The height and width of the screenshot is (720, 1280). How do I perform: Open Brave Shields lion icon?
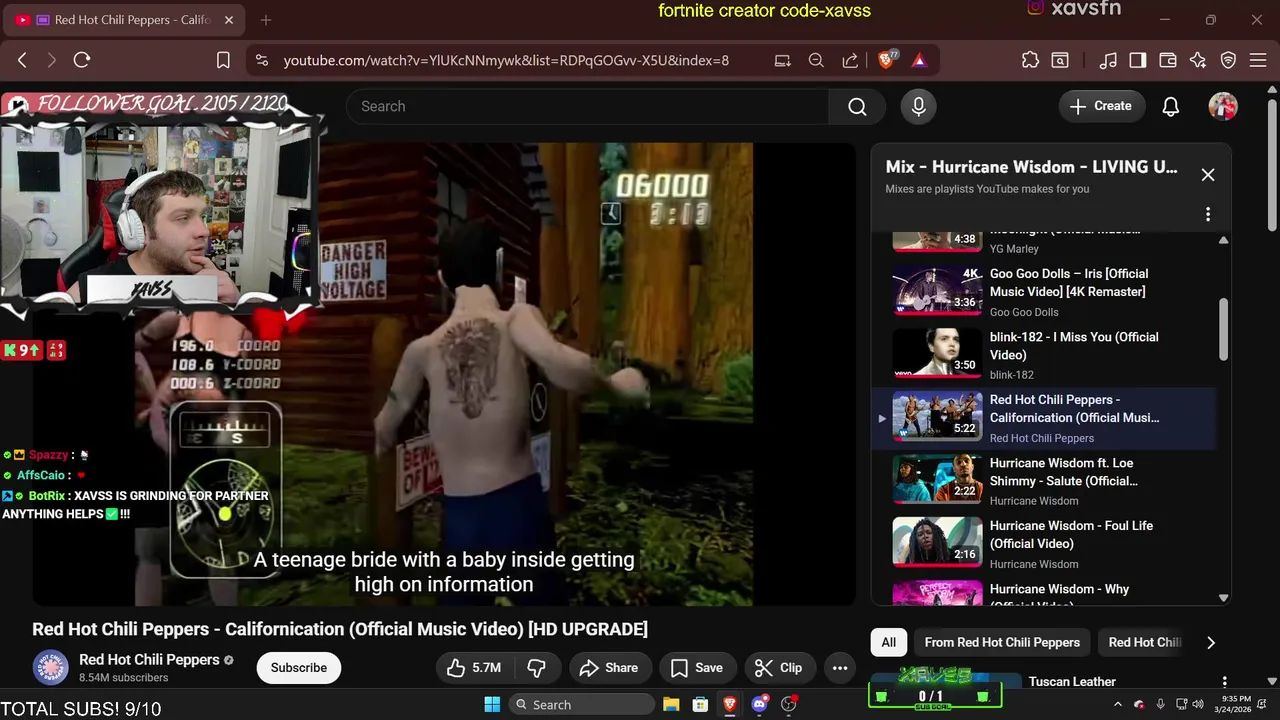[886, 60]
